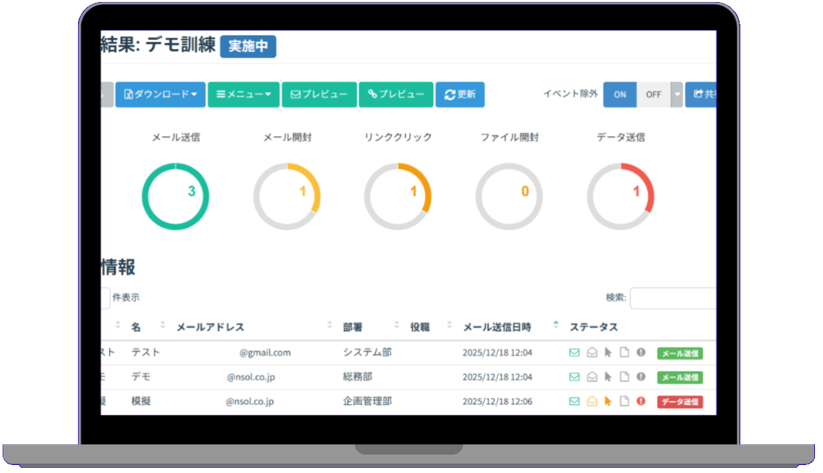Click open-mail icon in デモ row
823x473 pixels.
pos(591,377)
